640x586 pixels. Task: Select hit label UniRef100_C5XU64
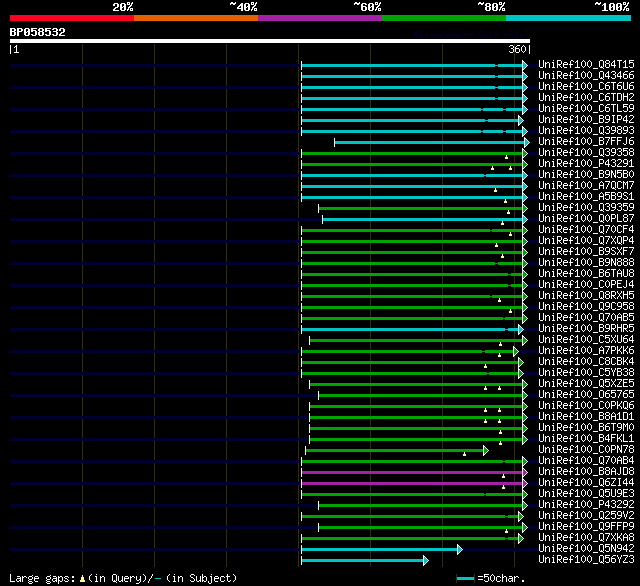(x=586, y=340)
